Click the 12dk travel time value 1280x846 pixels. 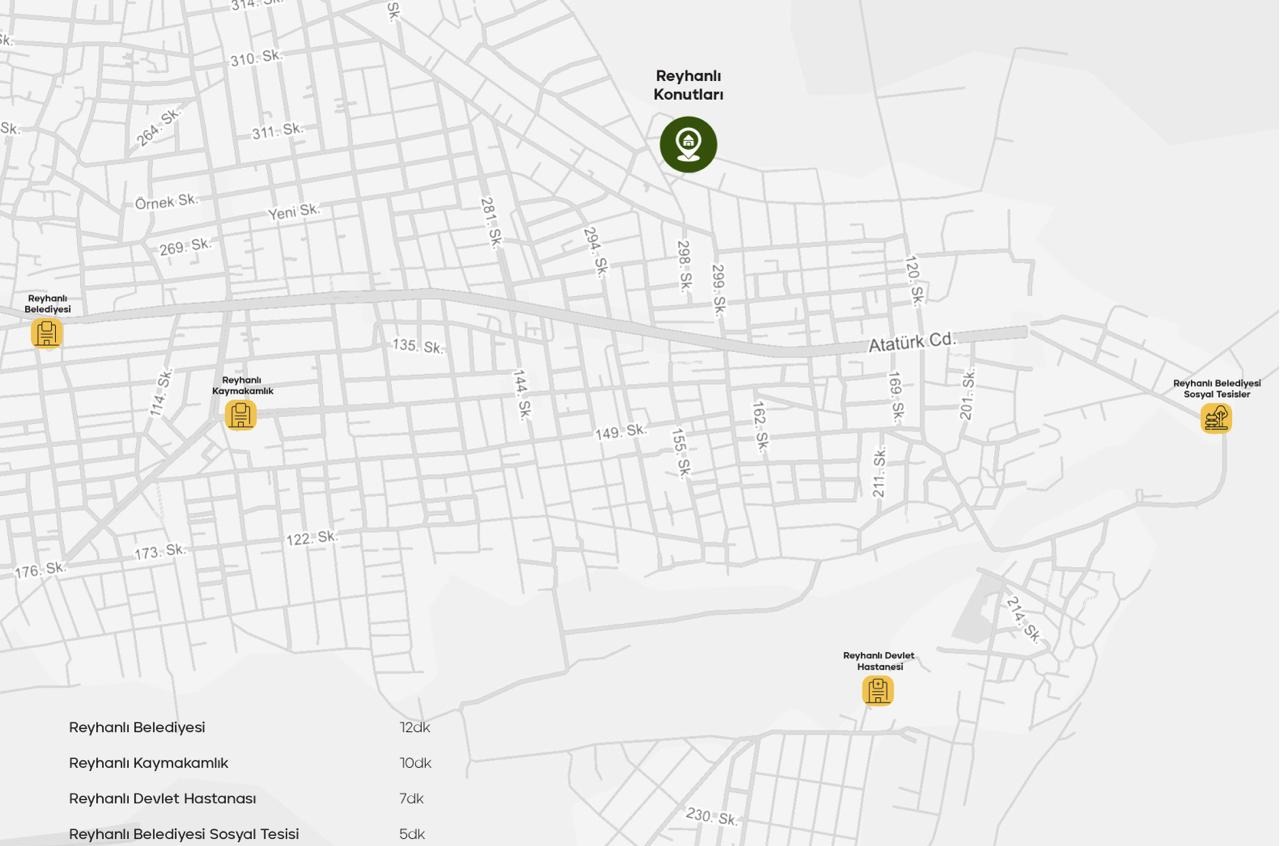pos(415,727)
